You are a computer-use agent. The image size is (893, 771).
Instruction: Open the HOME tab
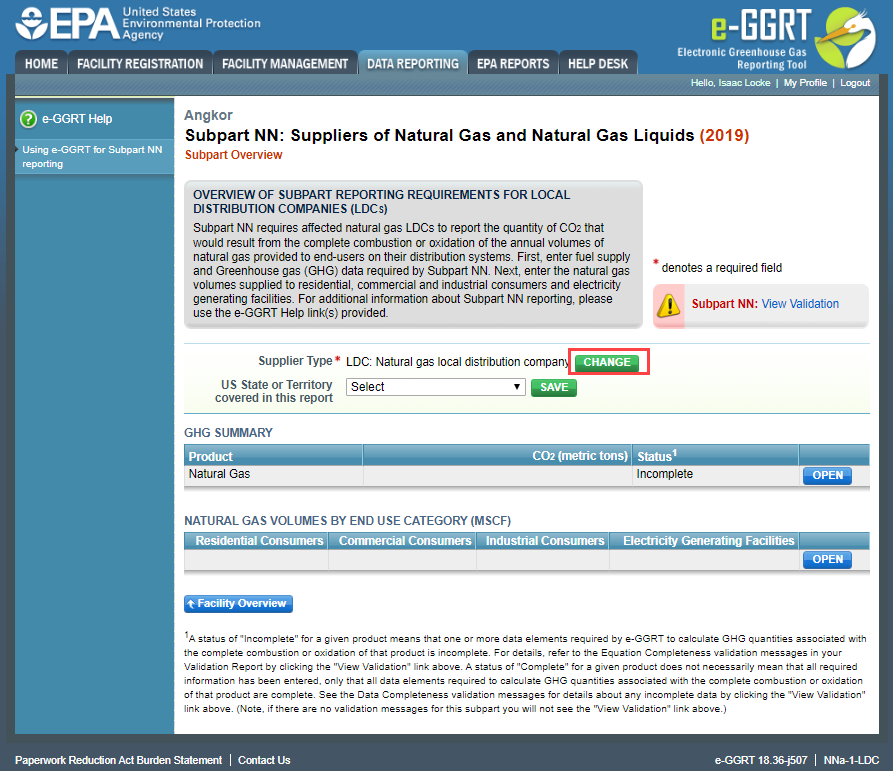42,64
